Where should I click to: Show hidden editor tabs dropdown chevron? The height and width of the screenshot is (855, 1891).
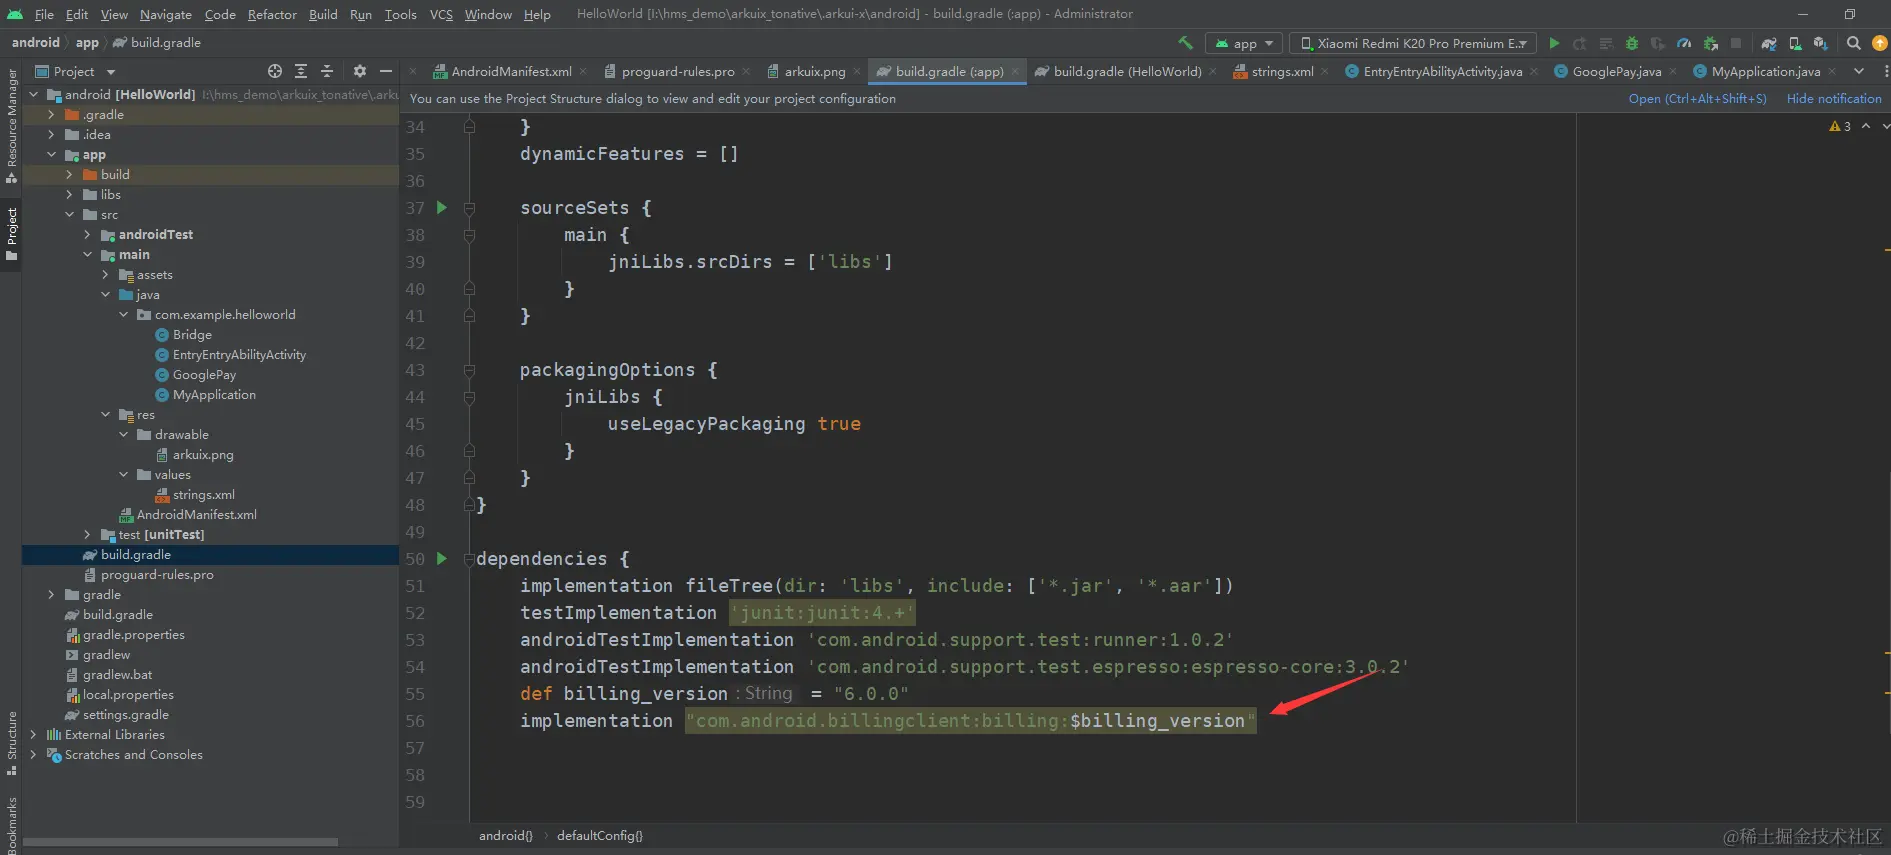coord(1859,71)
